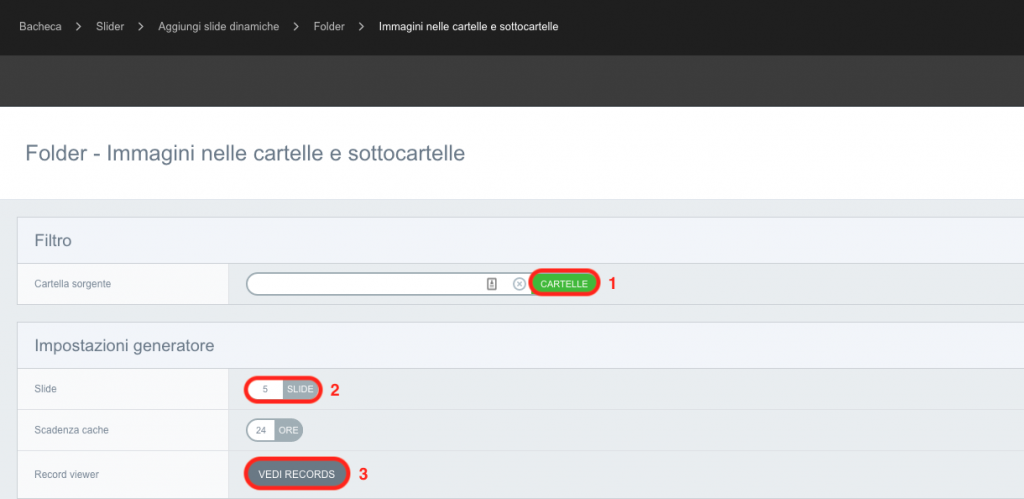
Task: Click the Immagini nelle cartelle e sottocartelle breadcrumb
Action: pyautogui.click(x=468, y=27)
